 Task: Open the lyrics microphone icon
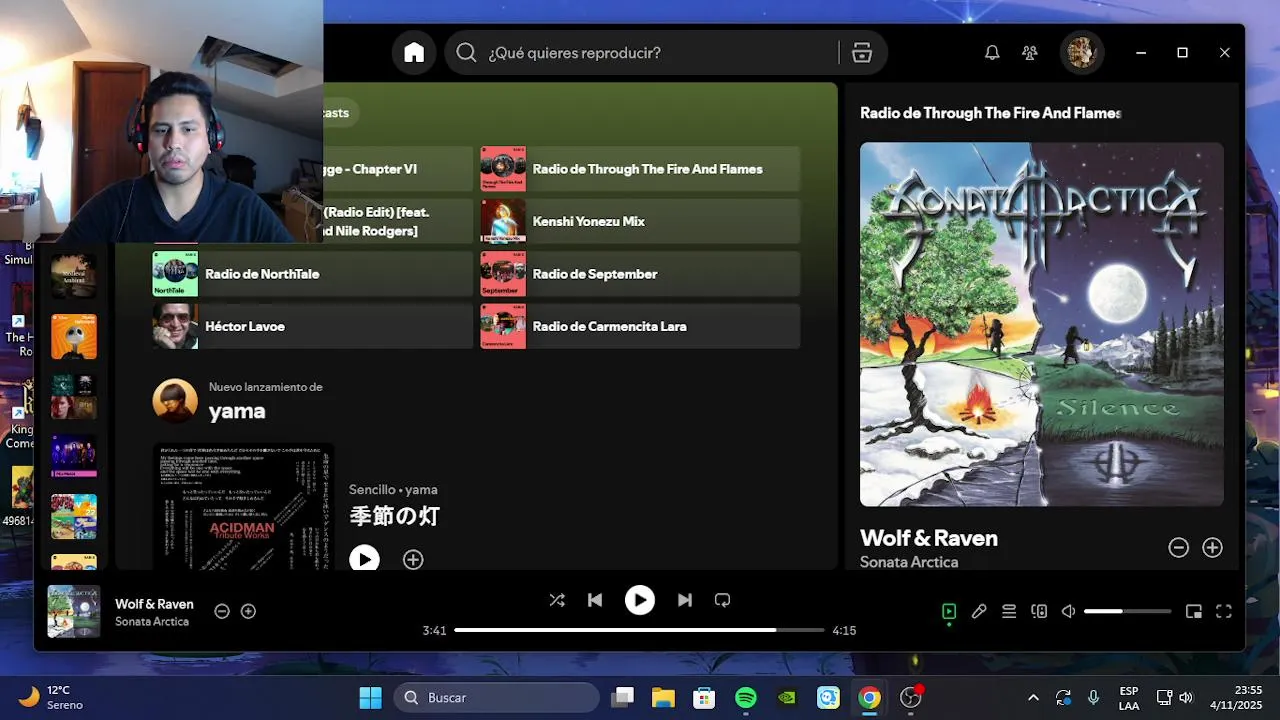tap(979, 611)
